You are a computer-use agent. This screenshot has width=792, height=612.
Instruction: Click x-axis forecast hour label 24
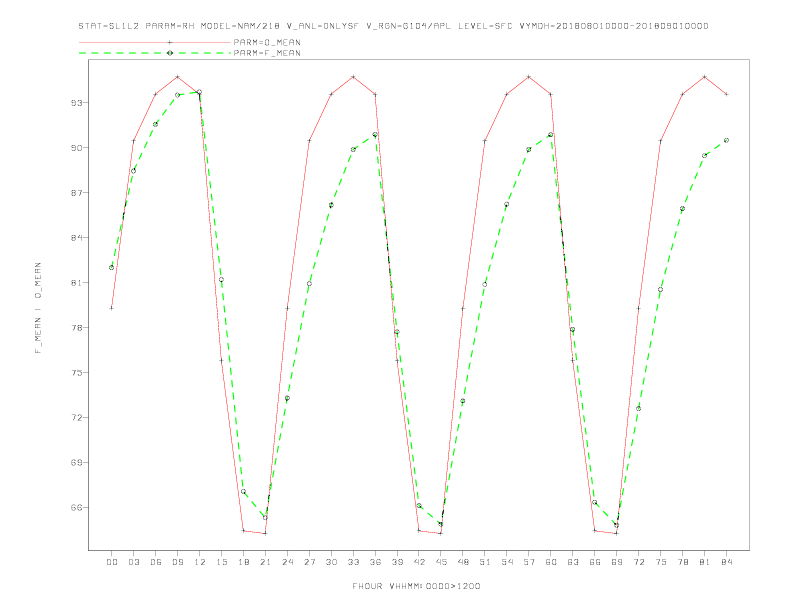click(287, 562)
